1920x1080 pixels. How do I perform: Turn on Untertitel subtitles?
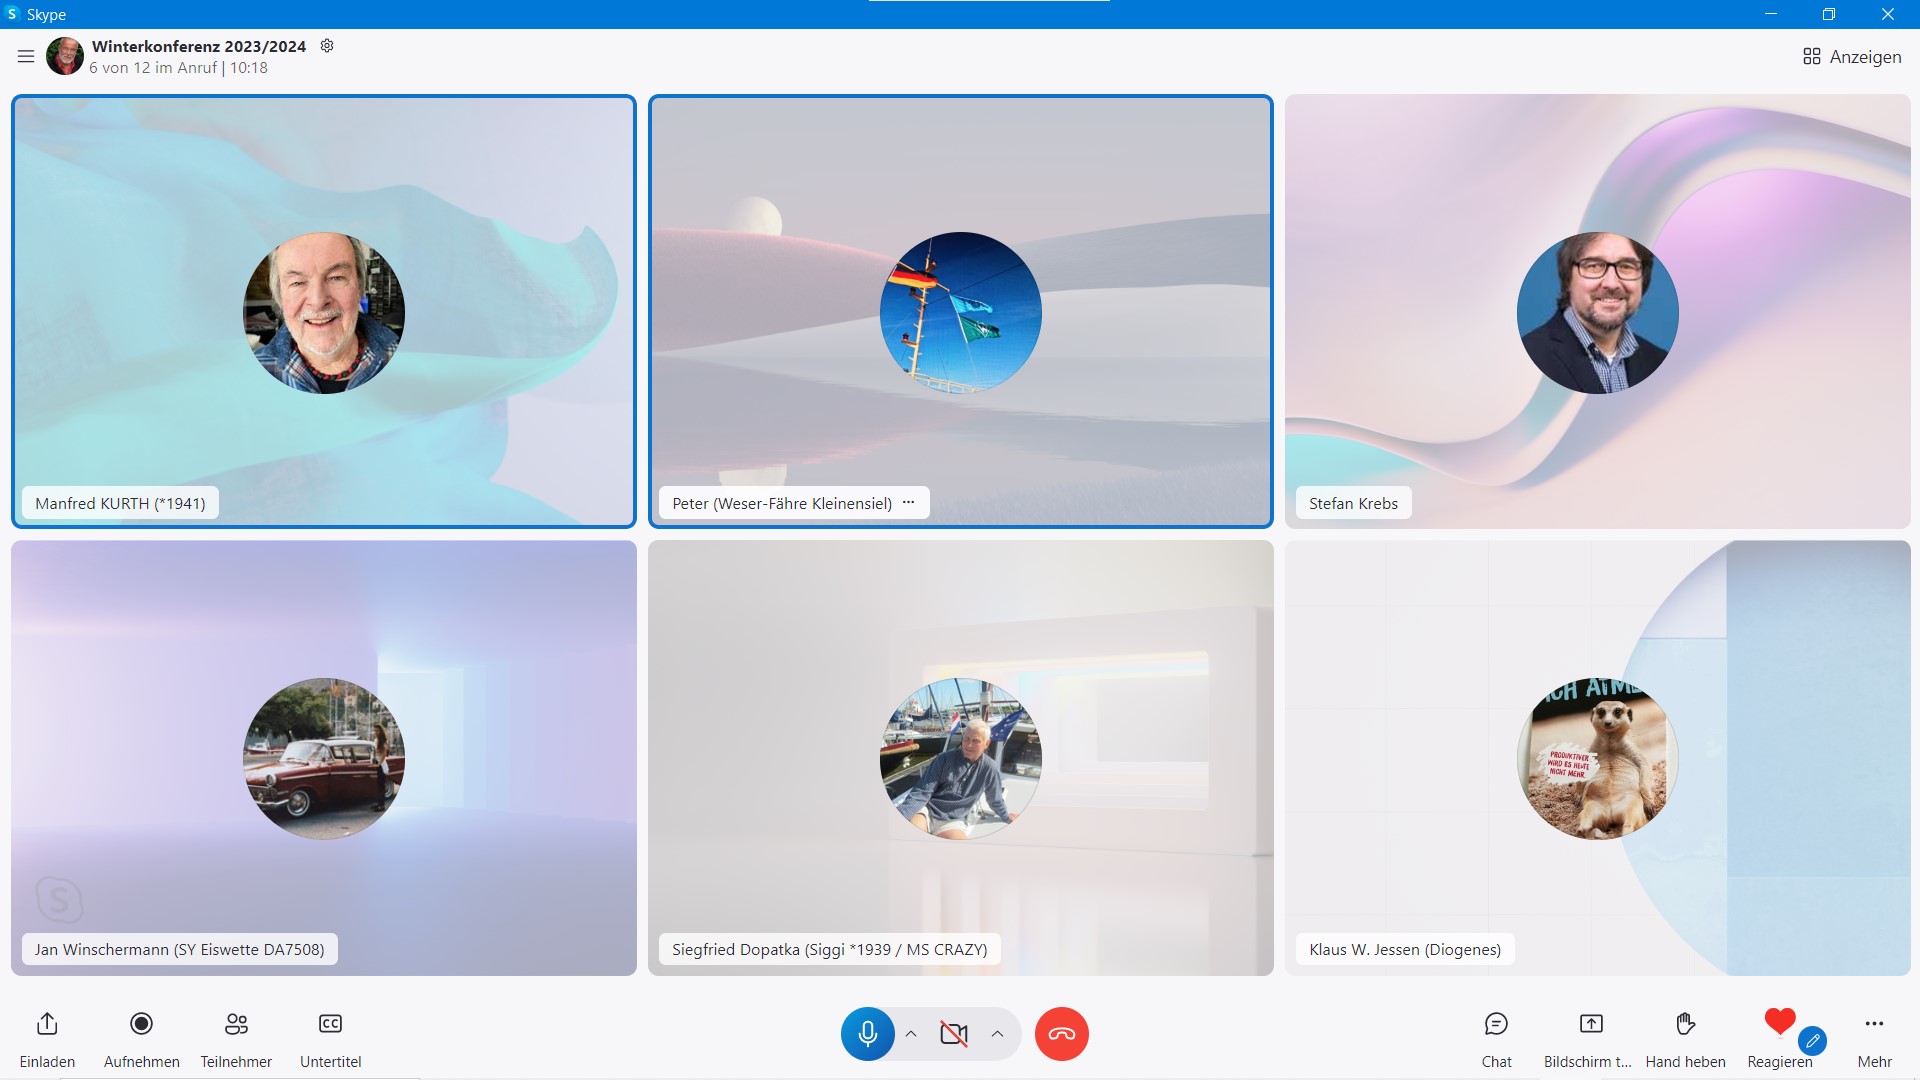pyautogui.click(x=330, y=1024)
